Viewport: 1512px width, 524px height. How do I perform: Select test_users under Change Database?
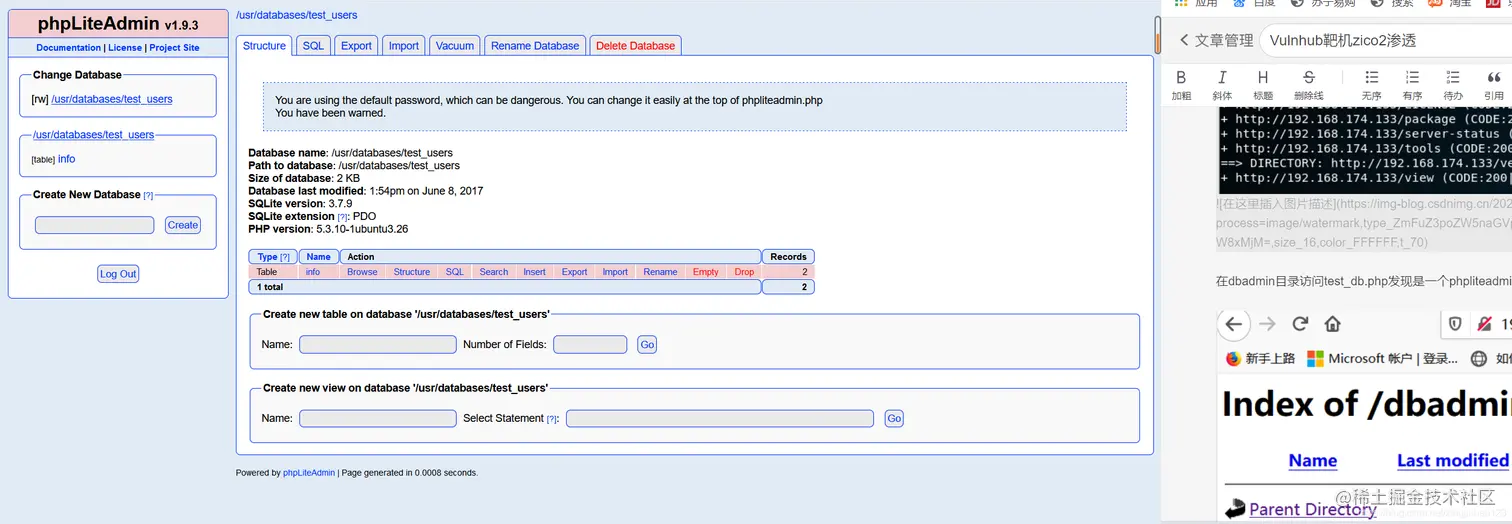coord(112,99)
